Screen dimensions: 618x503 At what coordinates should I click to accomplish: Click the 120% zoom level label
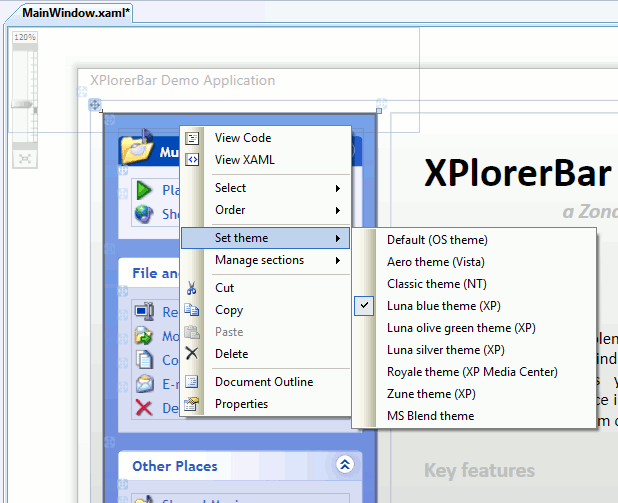(x=25, y=37)
